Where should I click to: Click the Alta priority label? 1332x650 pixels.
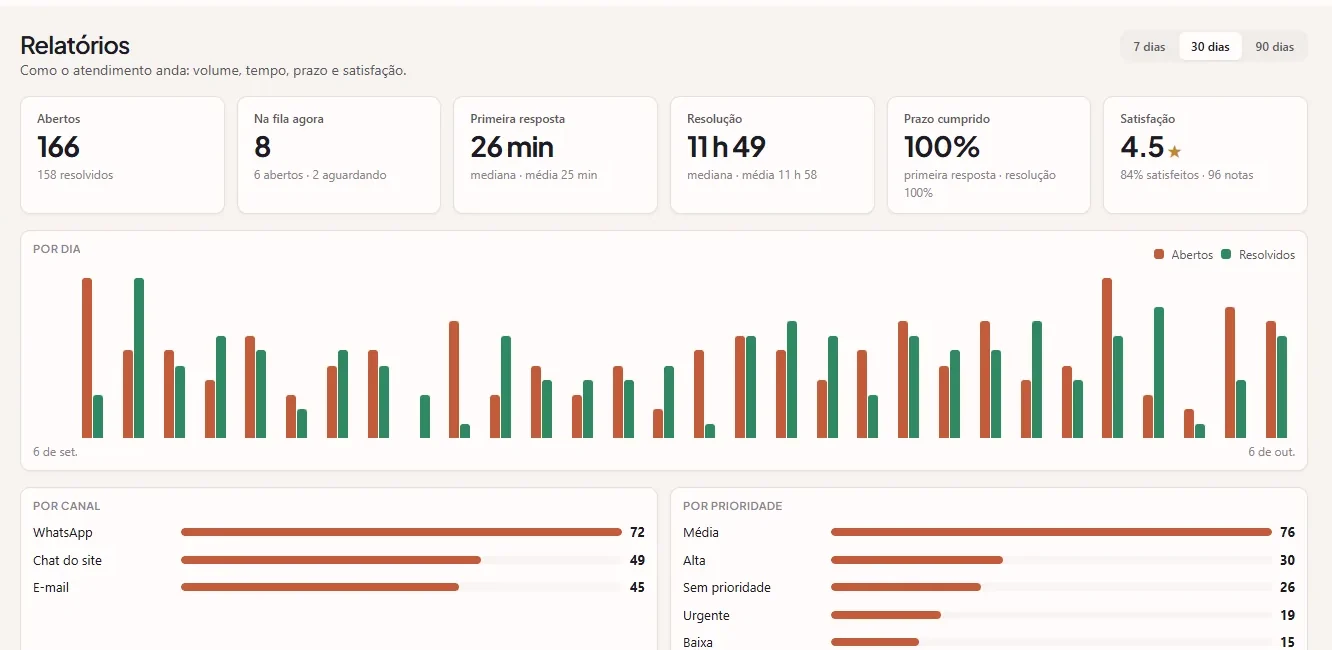click(x=694, y=560)
